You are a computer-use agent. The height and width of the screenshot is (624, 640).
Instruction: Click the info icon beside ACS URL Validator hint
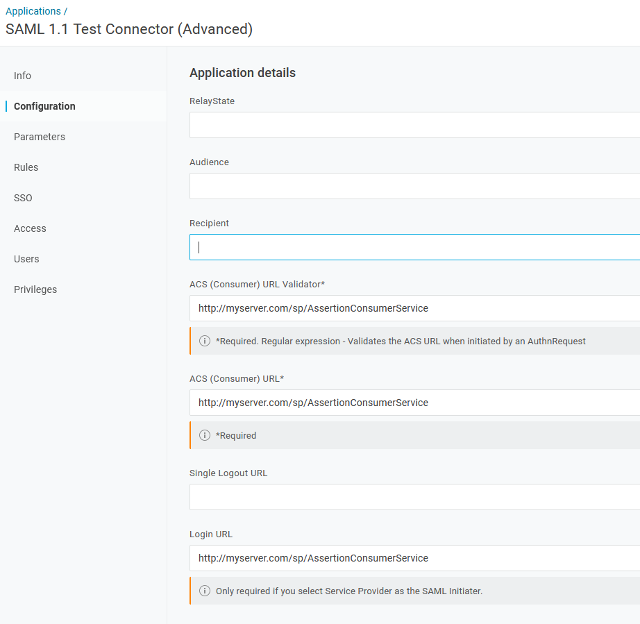[x=204, y=341]
